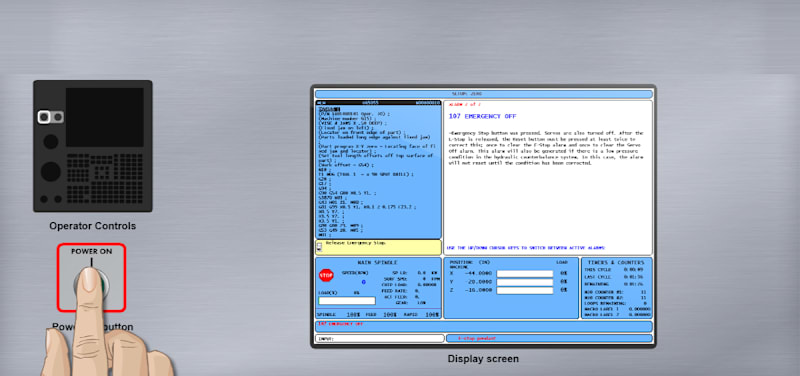Click the black pendant display area
Image resolution: width=800 pixels, height=376 pixels.
point(105,117)
